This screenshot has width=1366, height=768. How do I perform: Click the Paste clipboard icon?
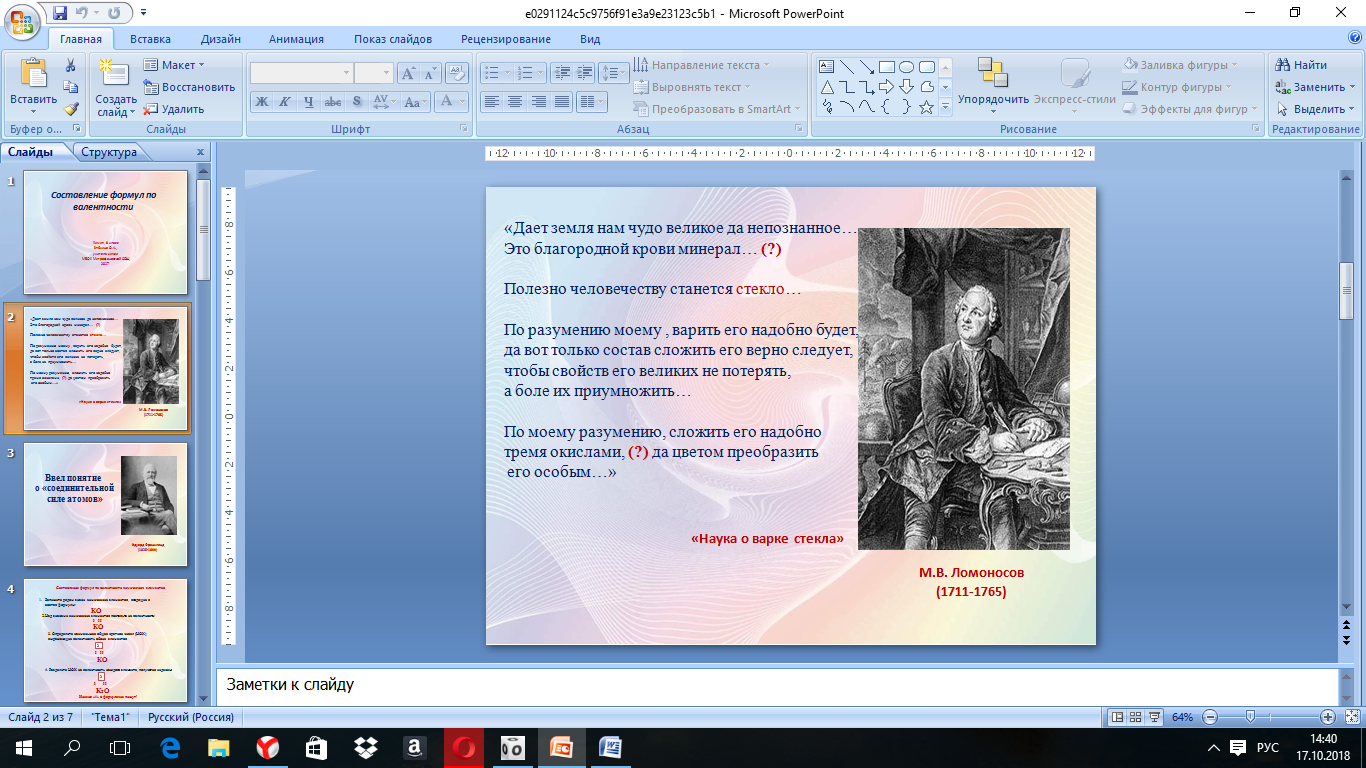pyautogui.click(x=33, y=75)
